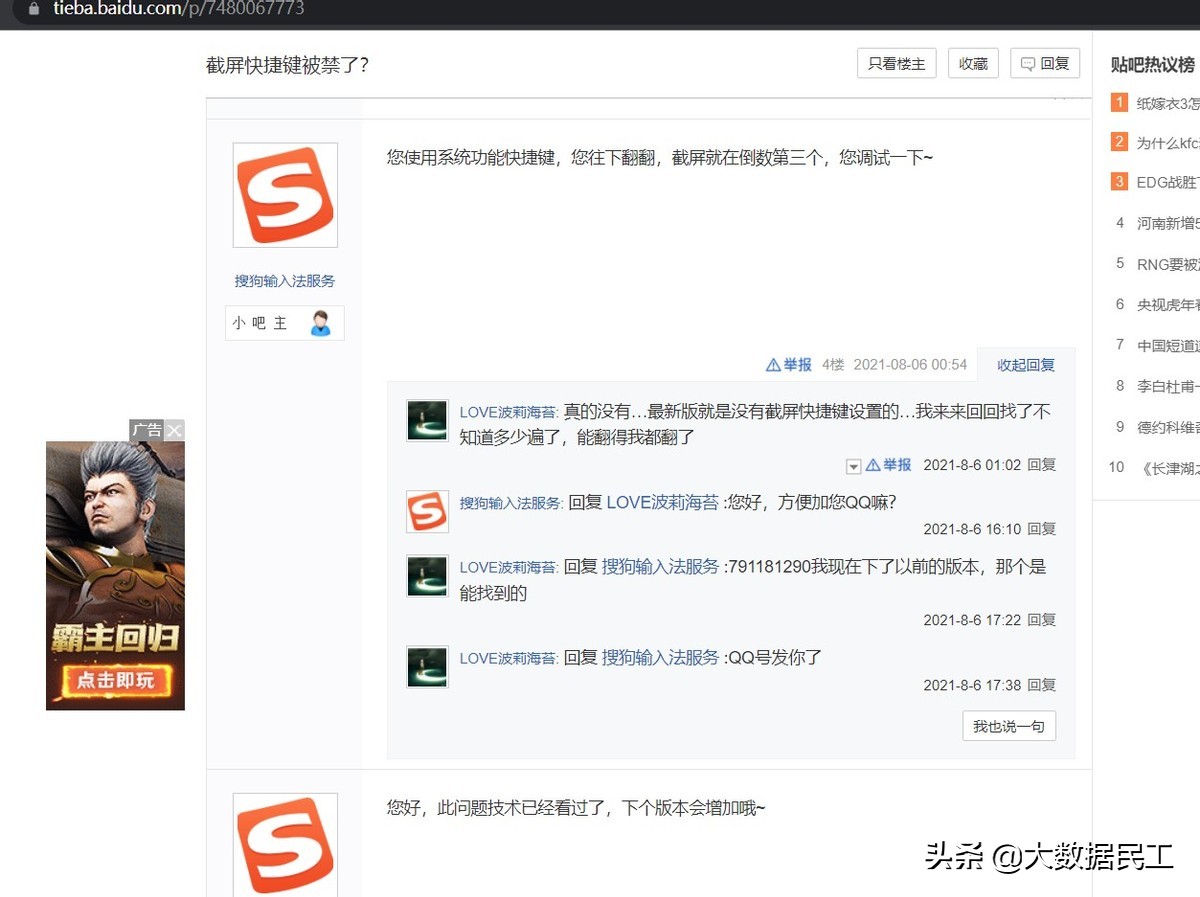Open the dropdown arrow next to inline 举报
The height and width of the screenshot is (897, 1200).
[x=853, y=465]
